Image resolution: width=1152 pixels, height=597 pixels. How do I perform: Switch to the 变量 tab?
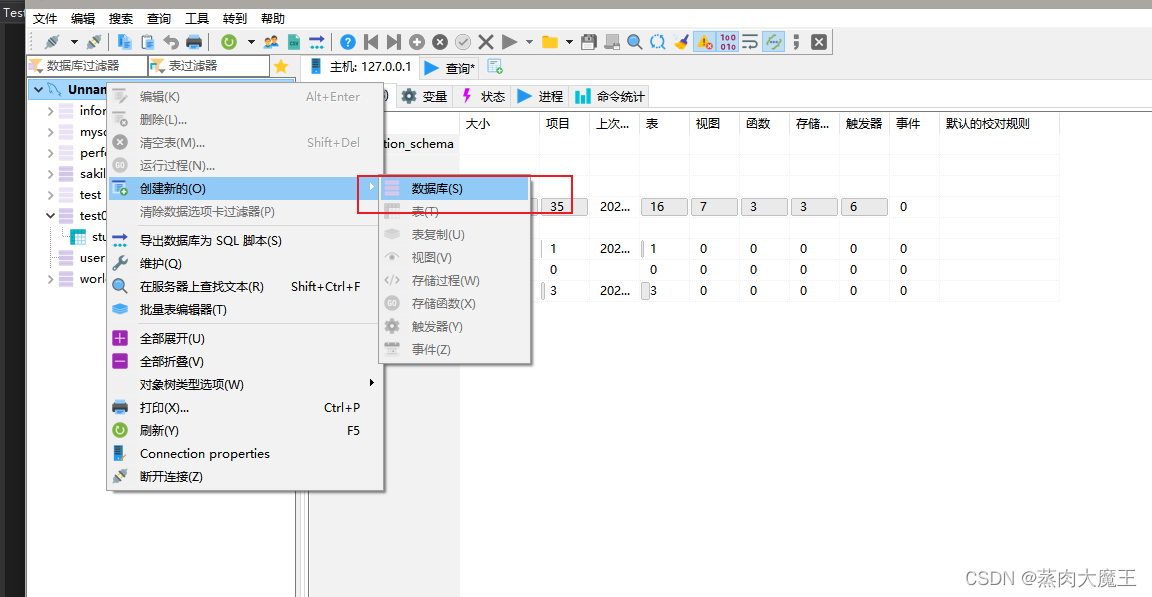[425, 96]
